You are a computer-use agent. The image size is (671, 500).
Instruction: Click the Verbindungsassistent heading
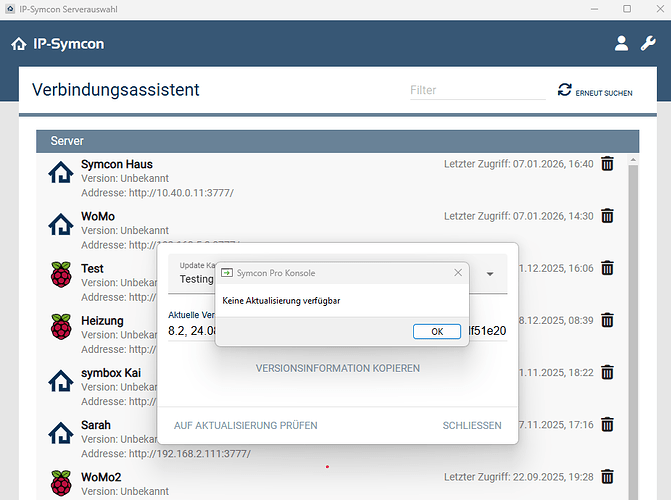[116, 90]
